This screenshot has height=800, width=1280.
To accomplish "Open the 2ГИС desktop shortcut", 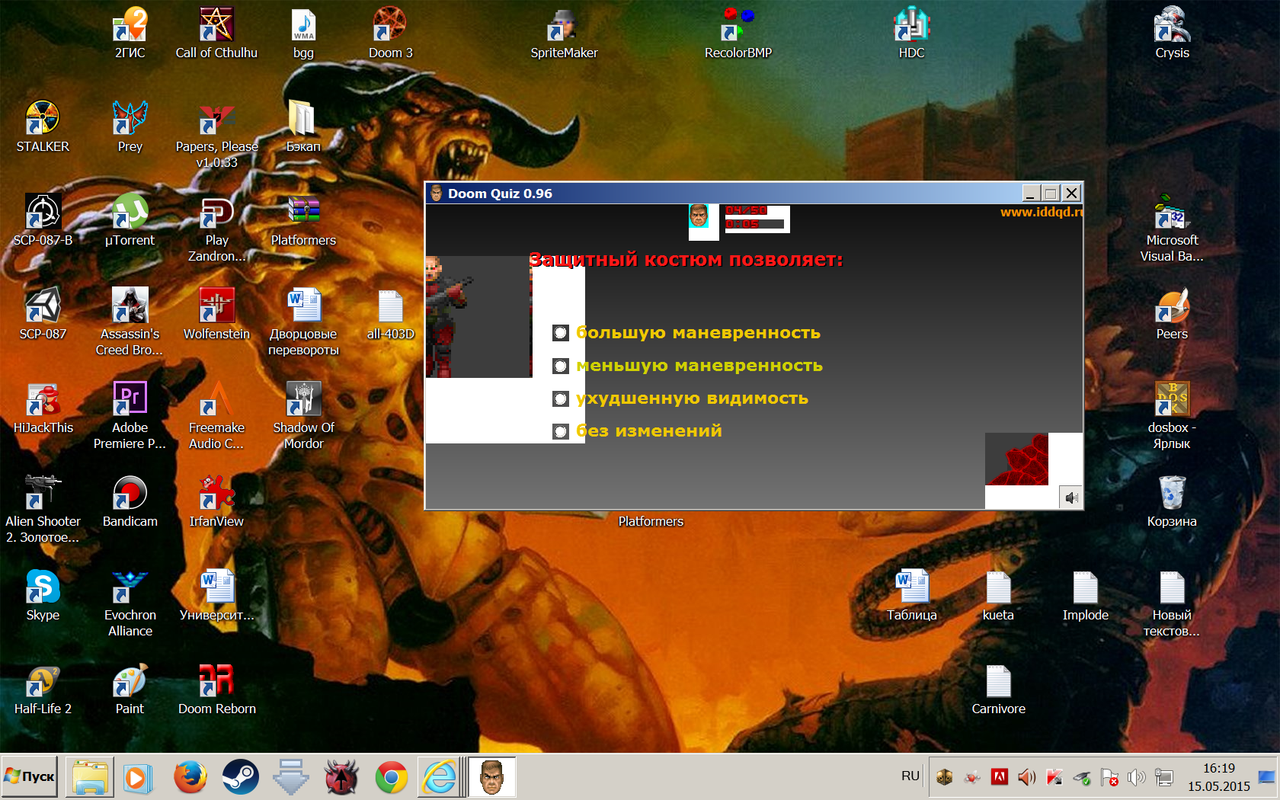I will pos(130,34).
